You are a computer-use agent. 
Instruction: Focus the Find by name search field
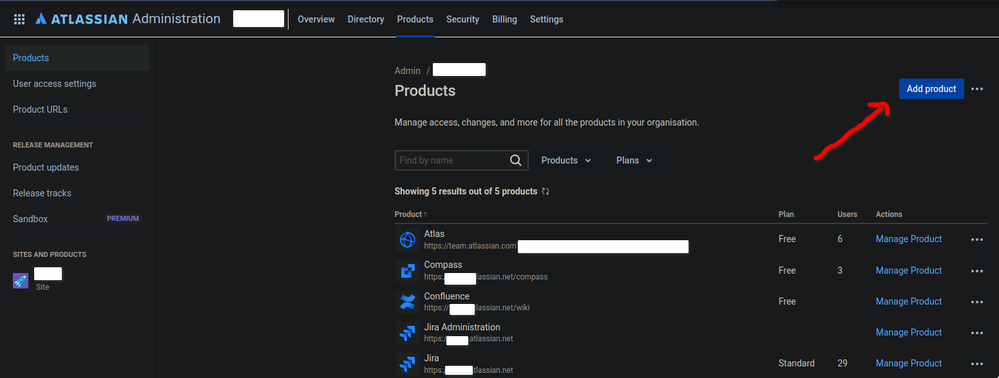pos(461,160)
